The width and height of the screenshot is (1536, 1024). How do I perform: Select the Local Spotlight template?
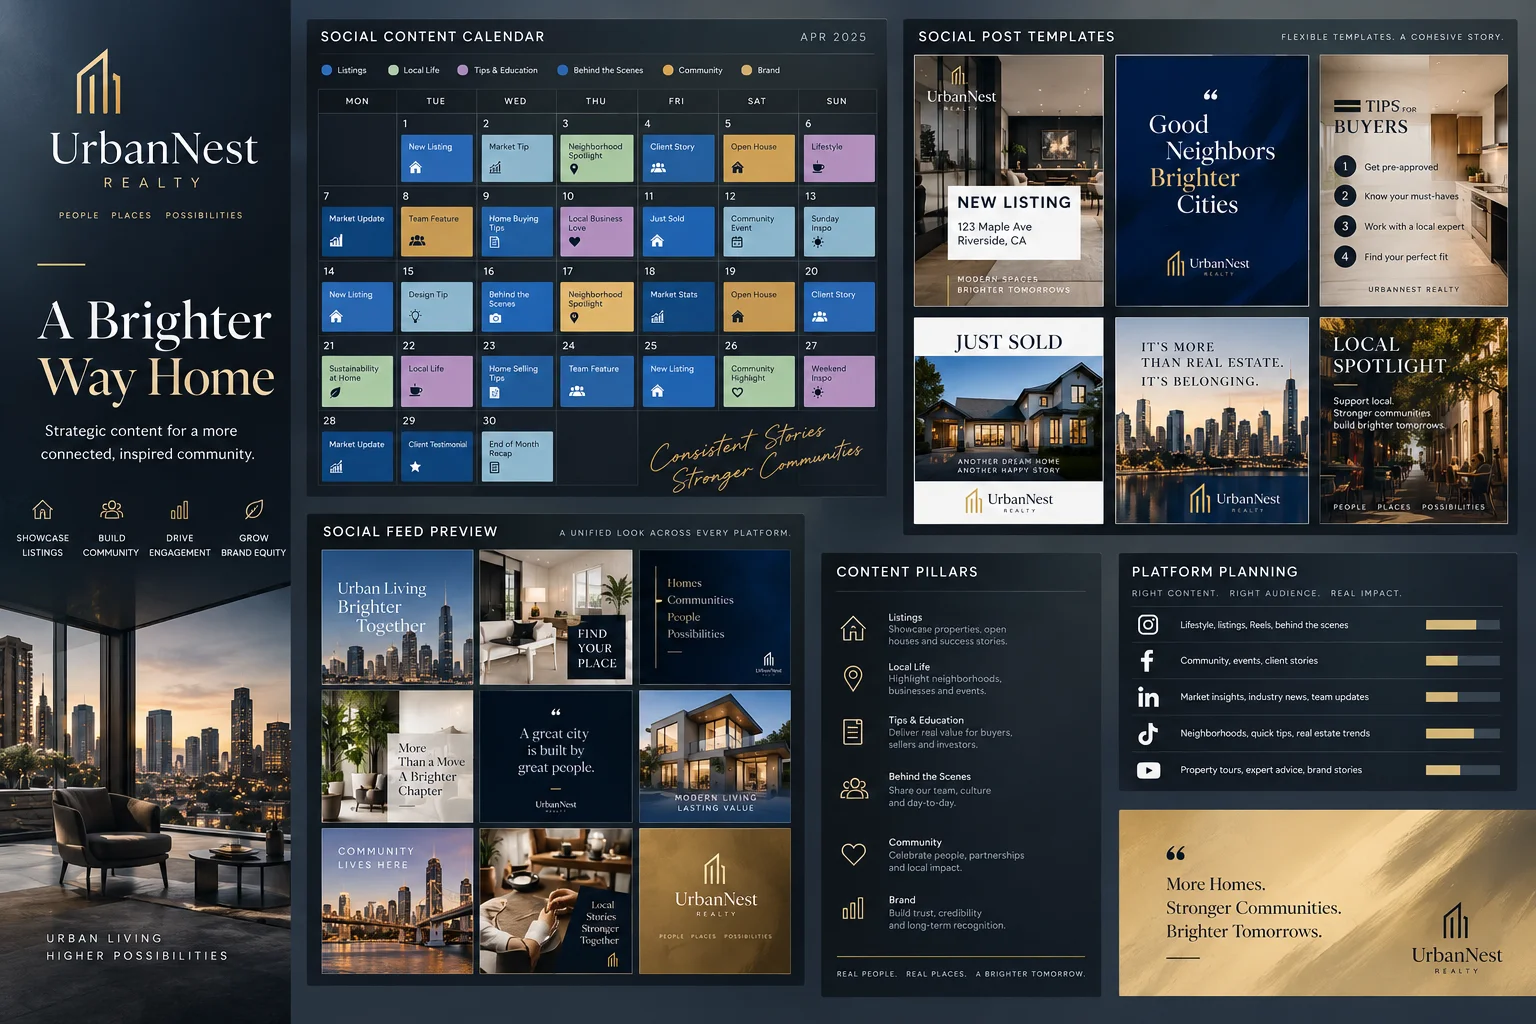coord(1414,421)
